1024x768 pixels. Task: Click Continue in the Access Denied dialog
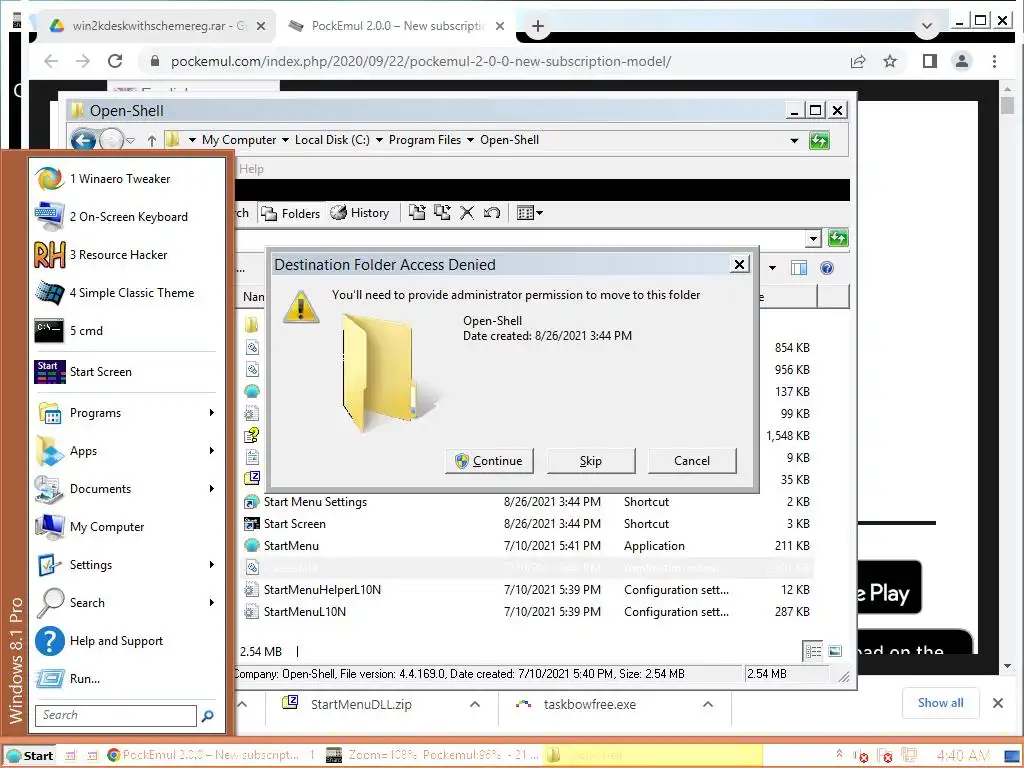pos(489,461)
